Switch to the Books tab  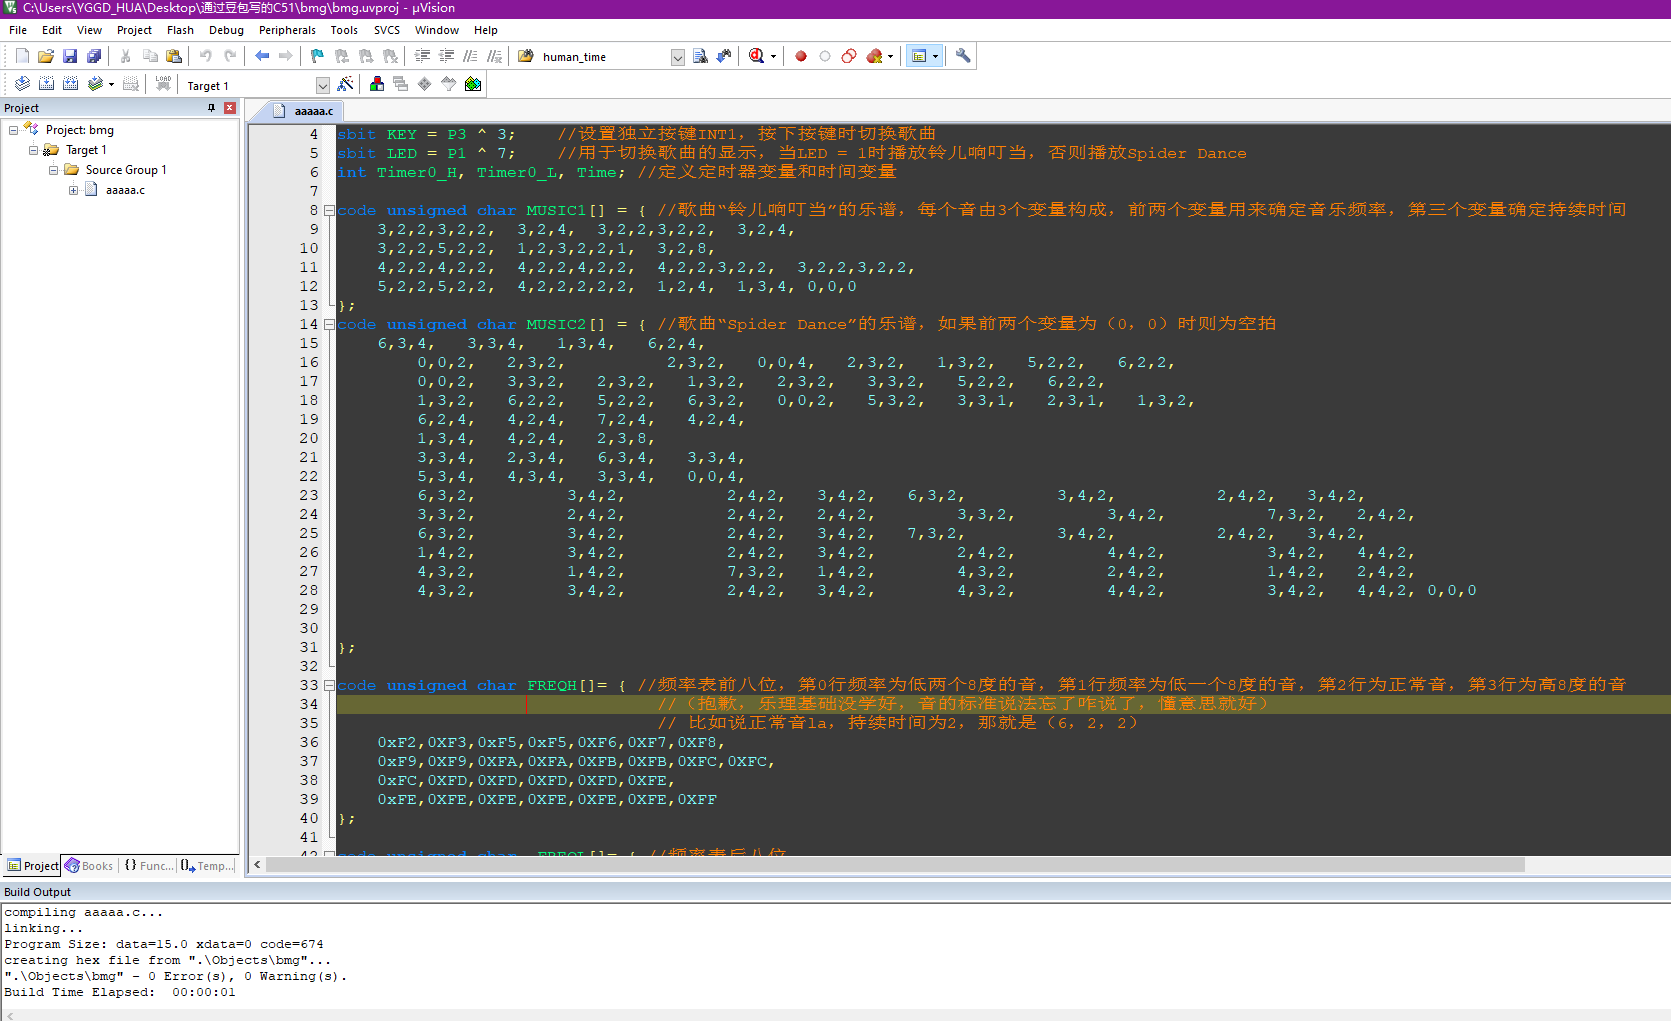[x=89, y=866]
